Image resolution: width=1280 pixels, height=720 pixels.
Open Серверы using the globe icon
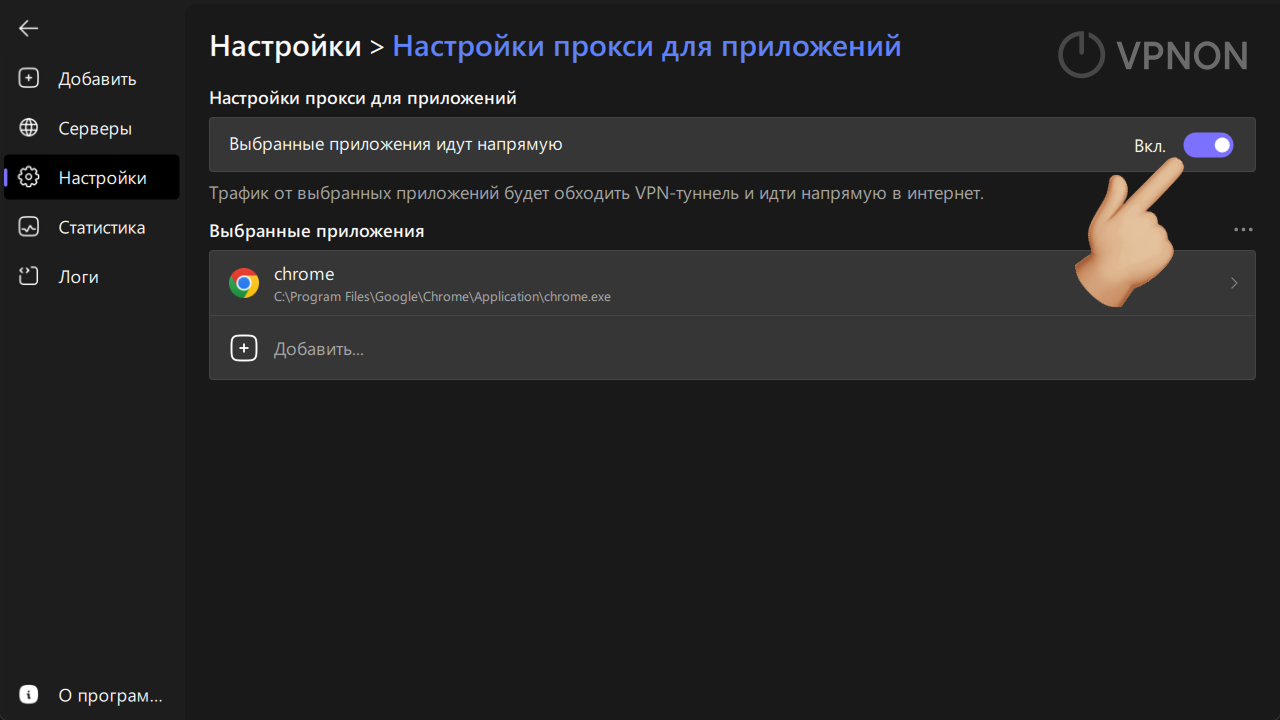(x=28, y=128)
